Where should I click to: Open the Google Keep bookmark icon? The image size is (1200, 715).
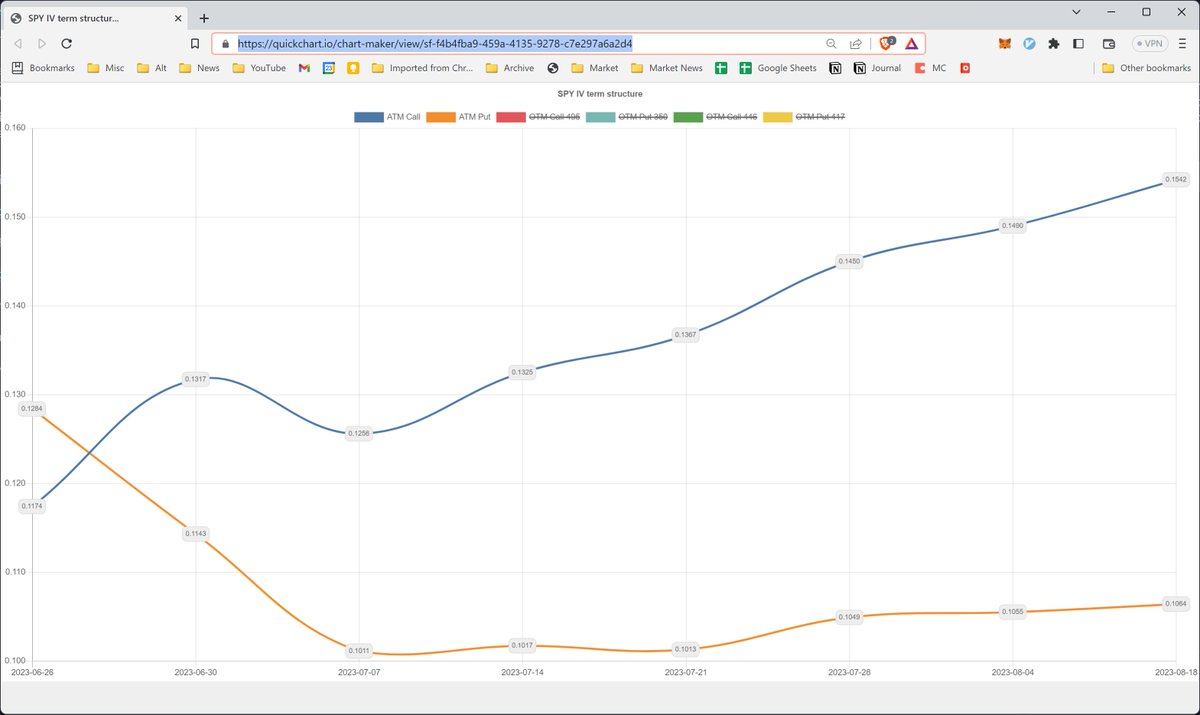tap(353, 68)
